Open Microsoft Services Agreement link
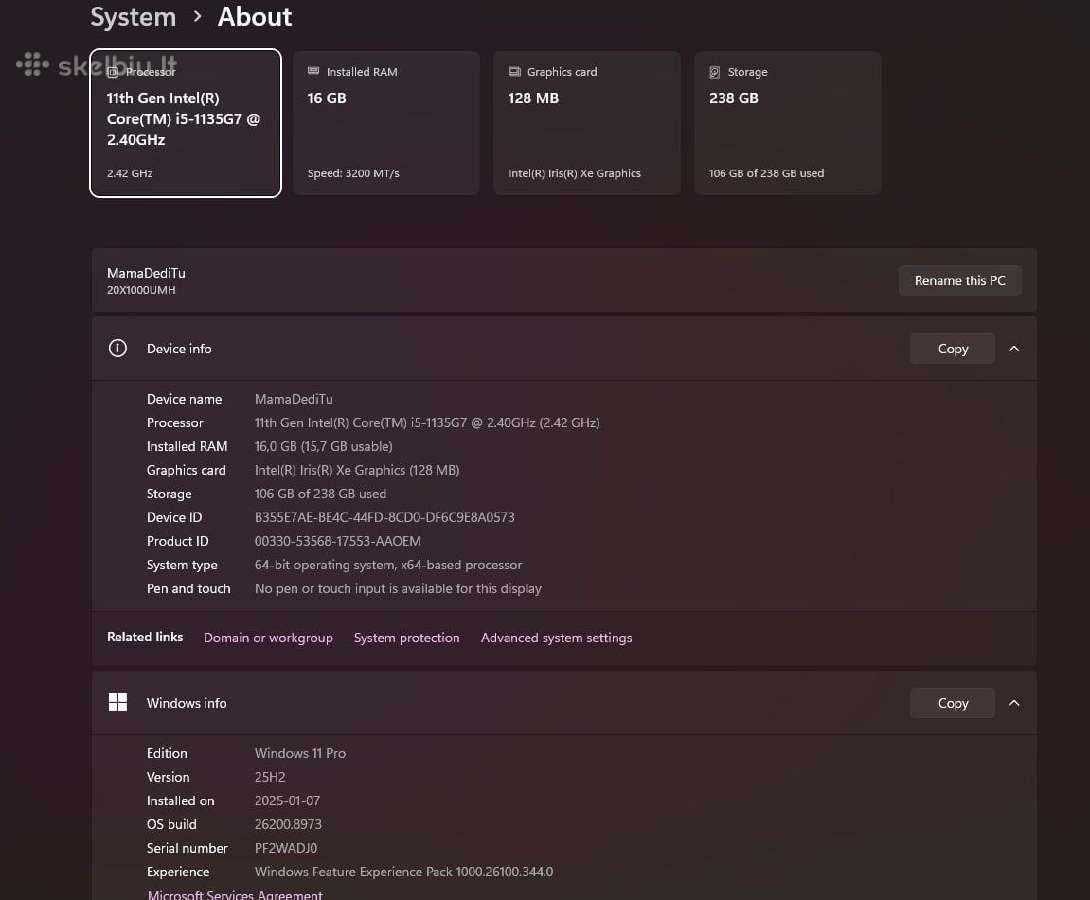 [x=235, y=894]
